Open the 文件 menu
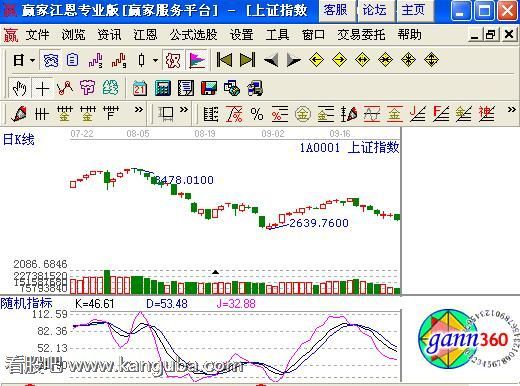 37,35
